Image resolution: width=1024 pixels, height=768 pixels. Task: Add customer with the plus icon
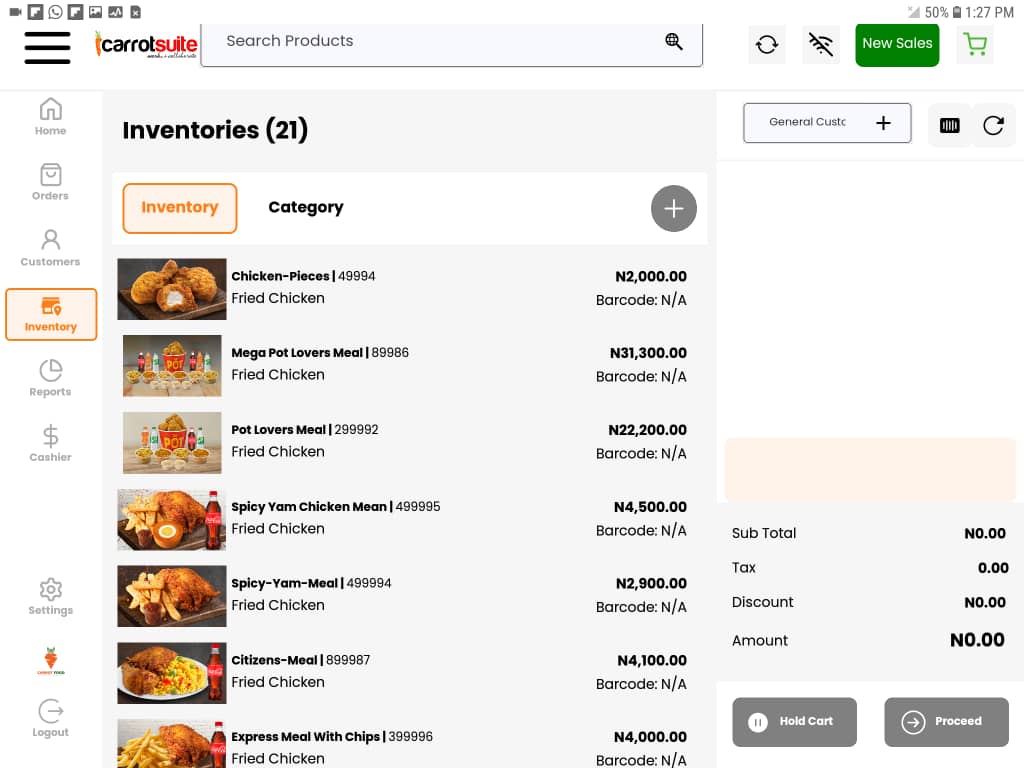click(x=883, y=123)
